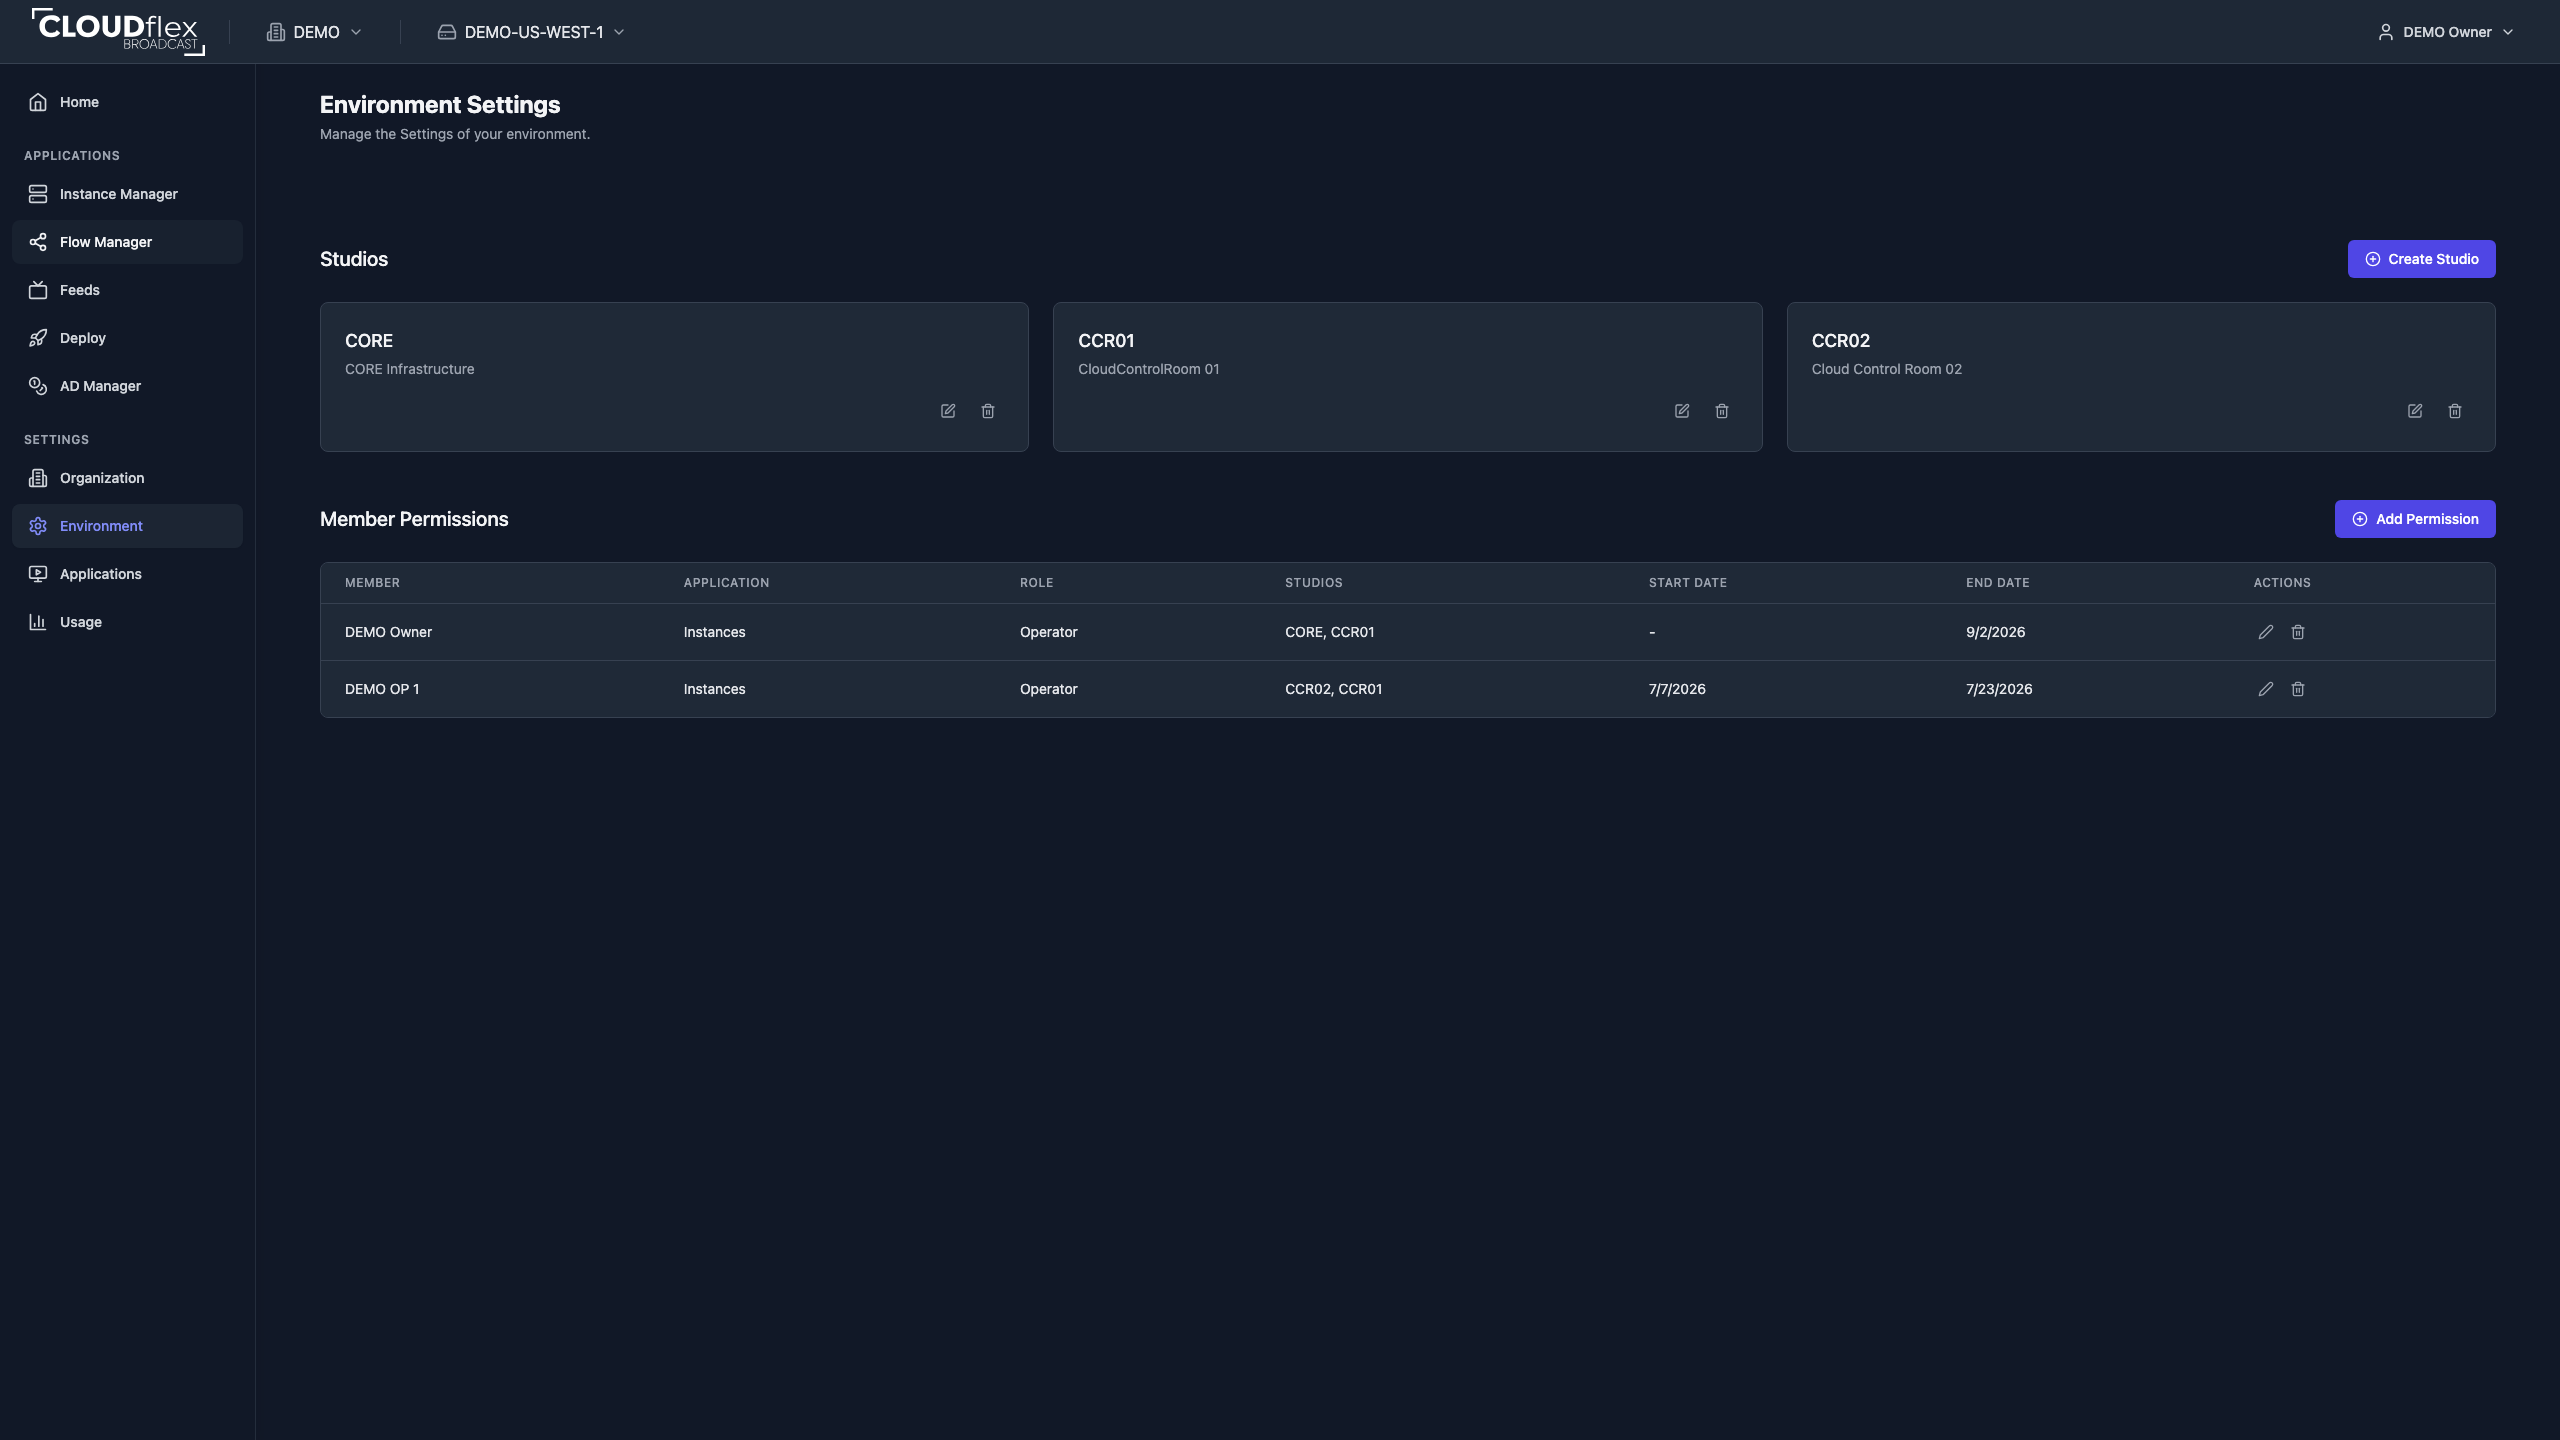The width and height of the screenshot is (2560, 1440).
Task: Click the AD Manager coins icon
Action: point(38,386)
